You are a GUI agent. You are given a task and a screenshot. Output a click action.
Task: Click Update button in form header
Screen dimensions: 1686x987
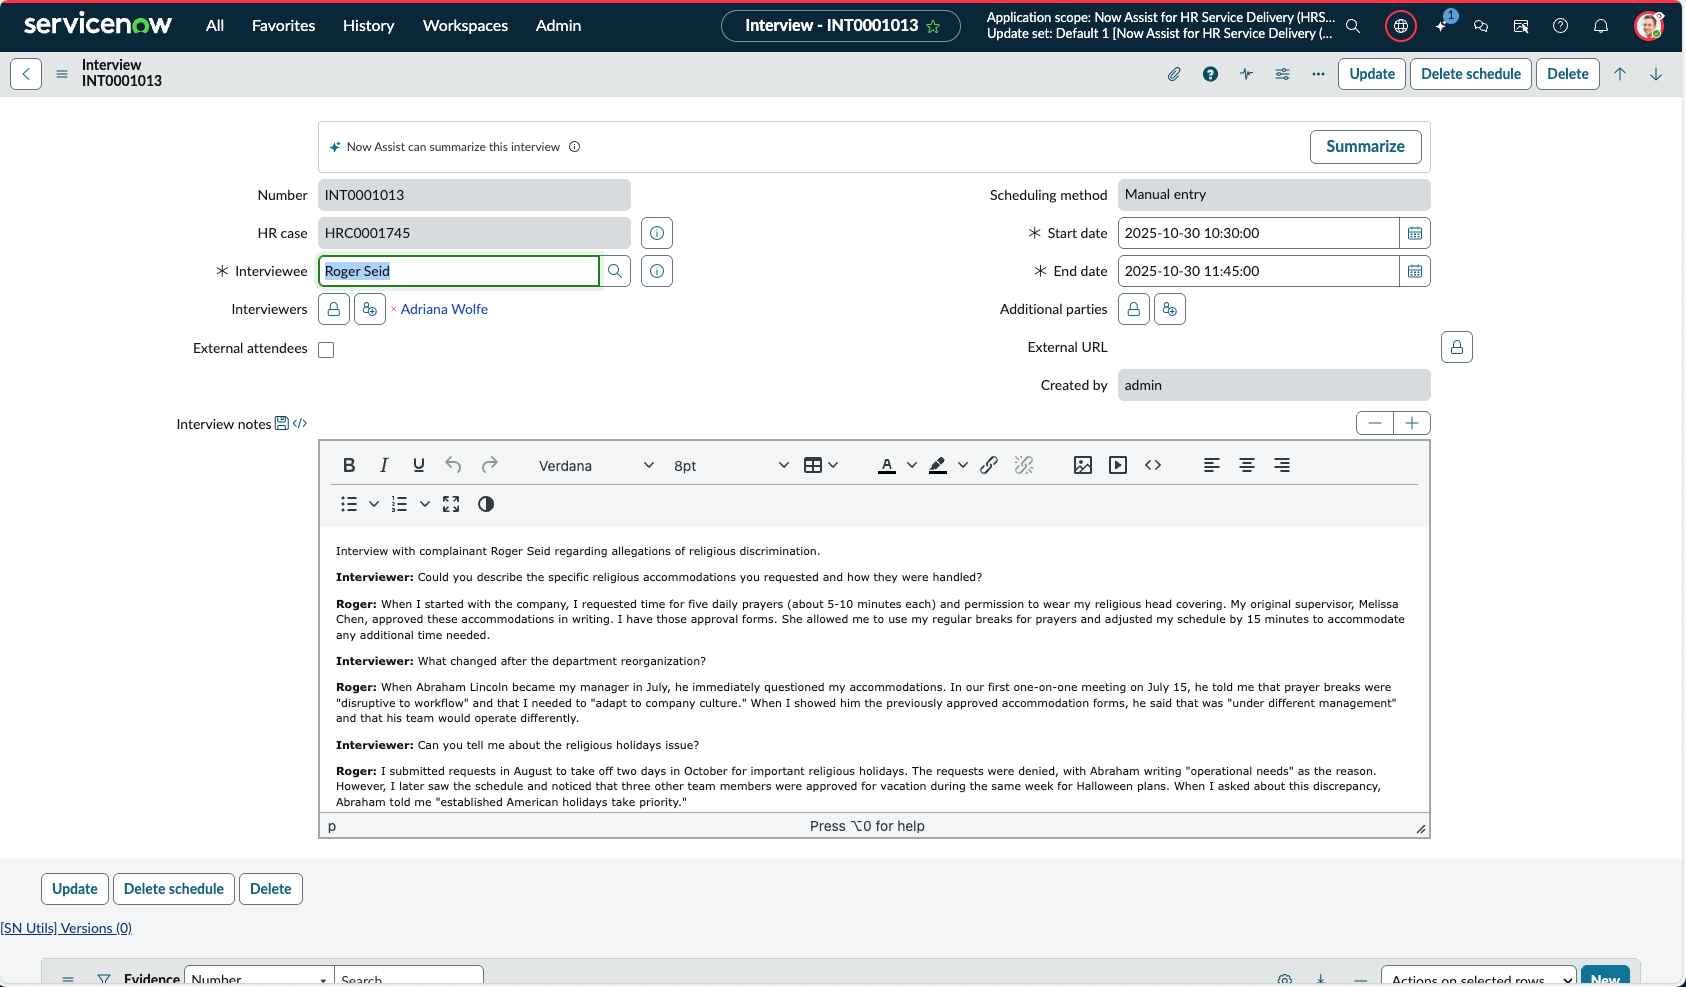1372,74
